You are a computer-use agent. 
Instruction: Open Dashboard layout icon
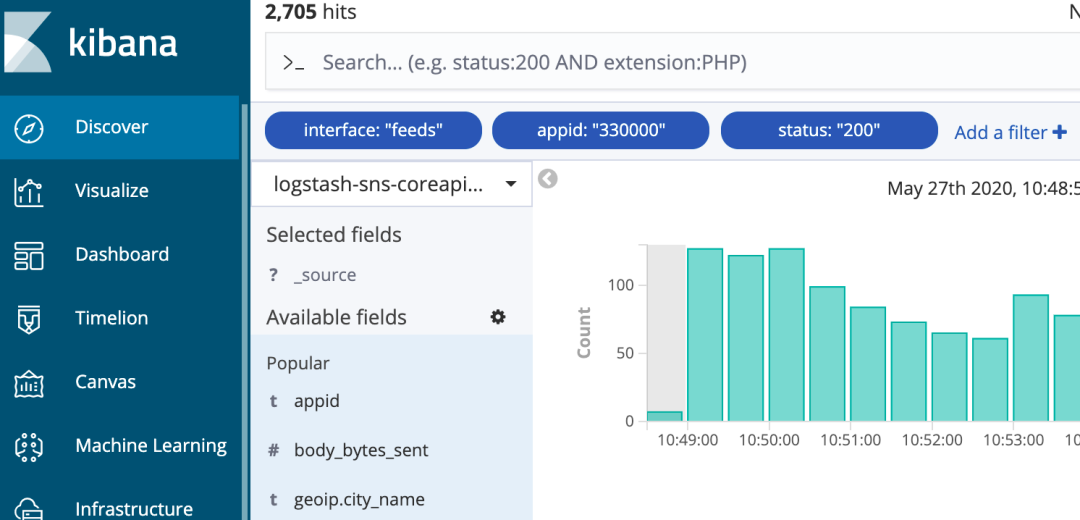[29, 255]
